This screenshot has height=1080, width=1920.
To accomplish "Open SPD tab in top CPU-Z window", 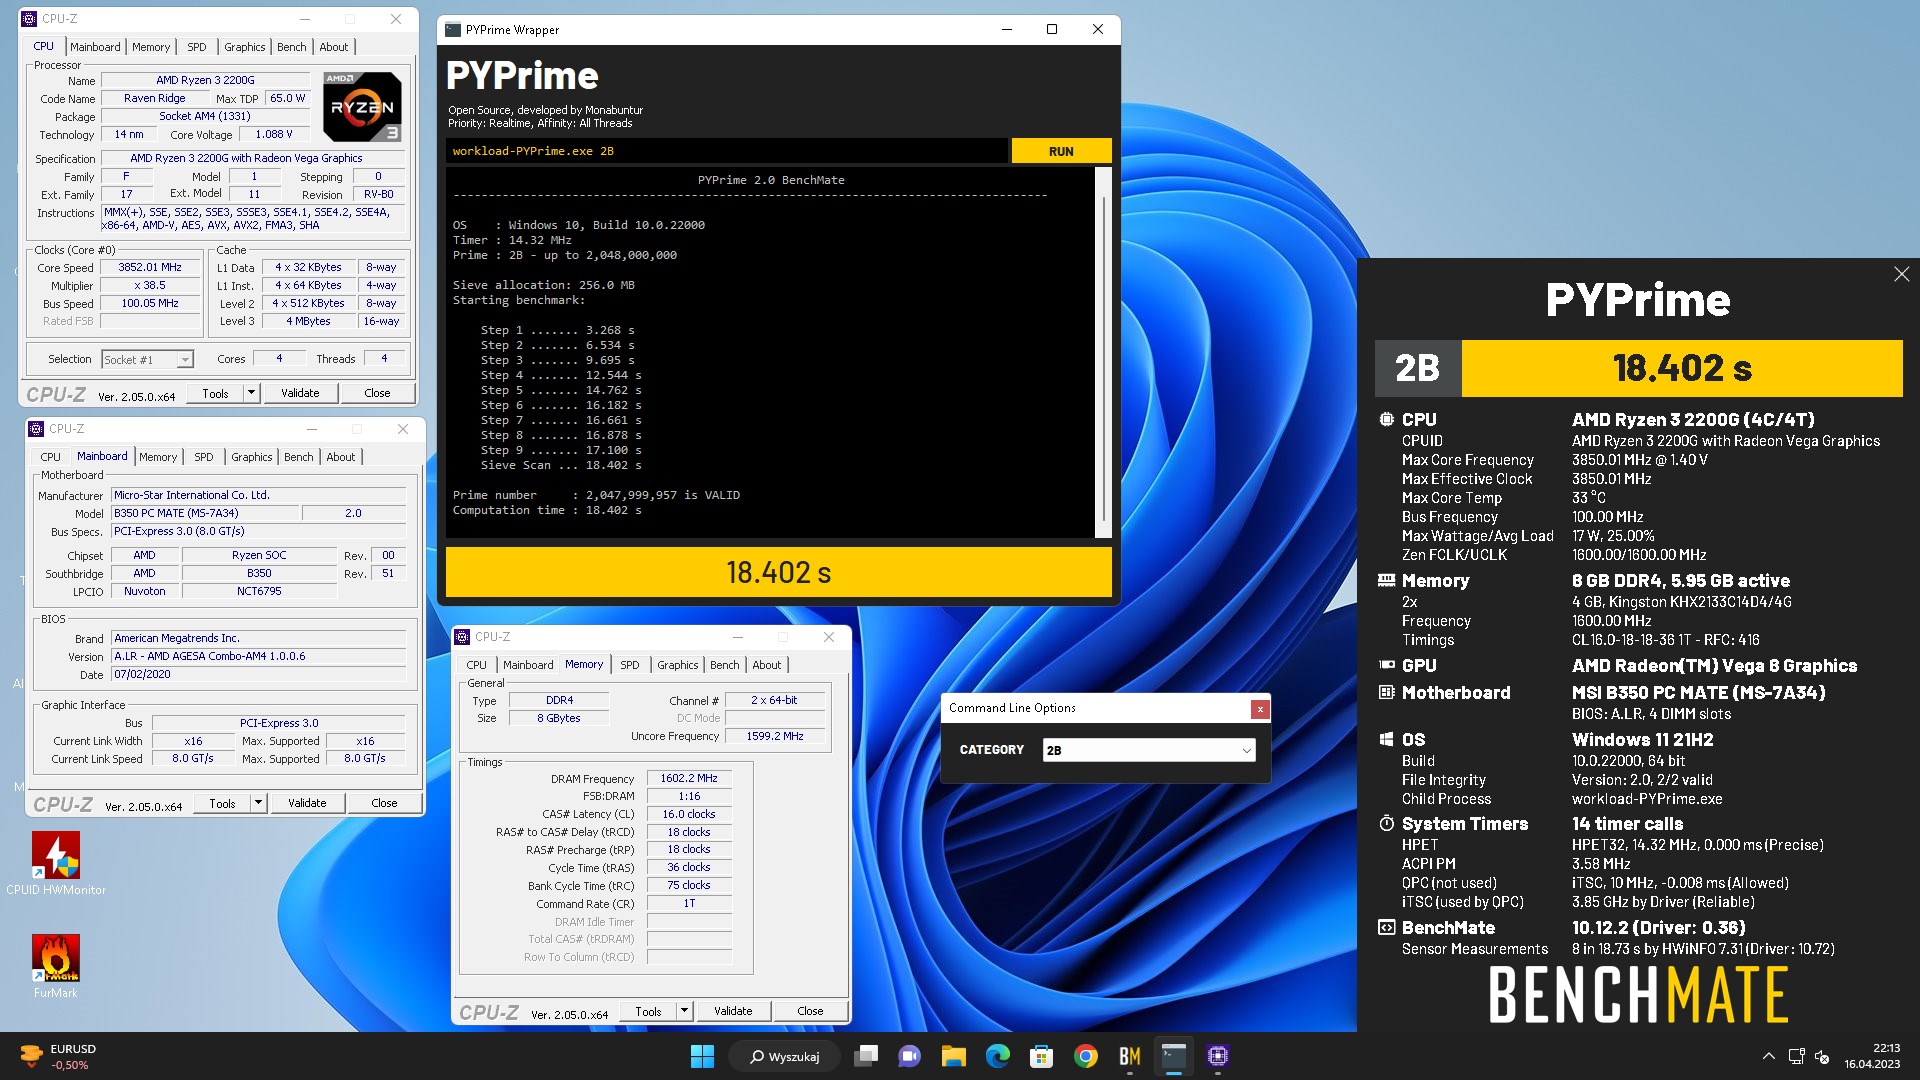I will [197, 47].
